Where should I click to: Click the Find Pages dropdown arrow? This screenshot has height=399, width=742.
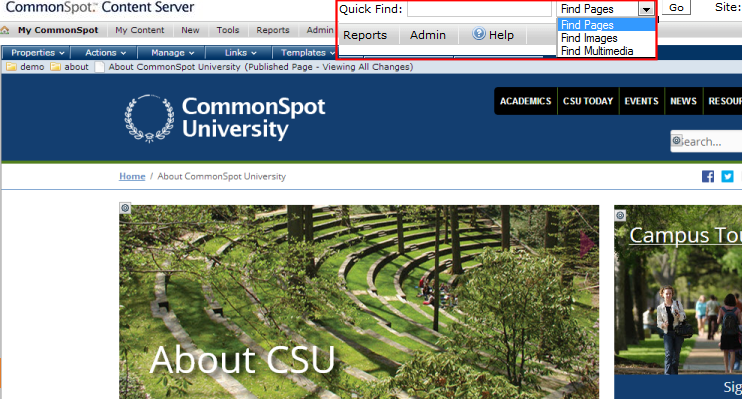(x=646, y=9)
